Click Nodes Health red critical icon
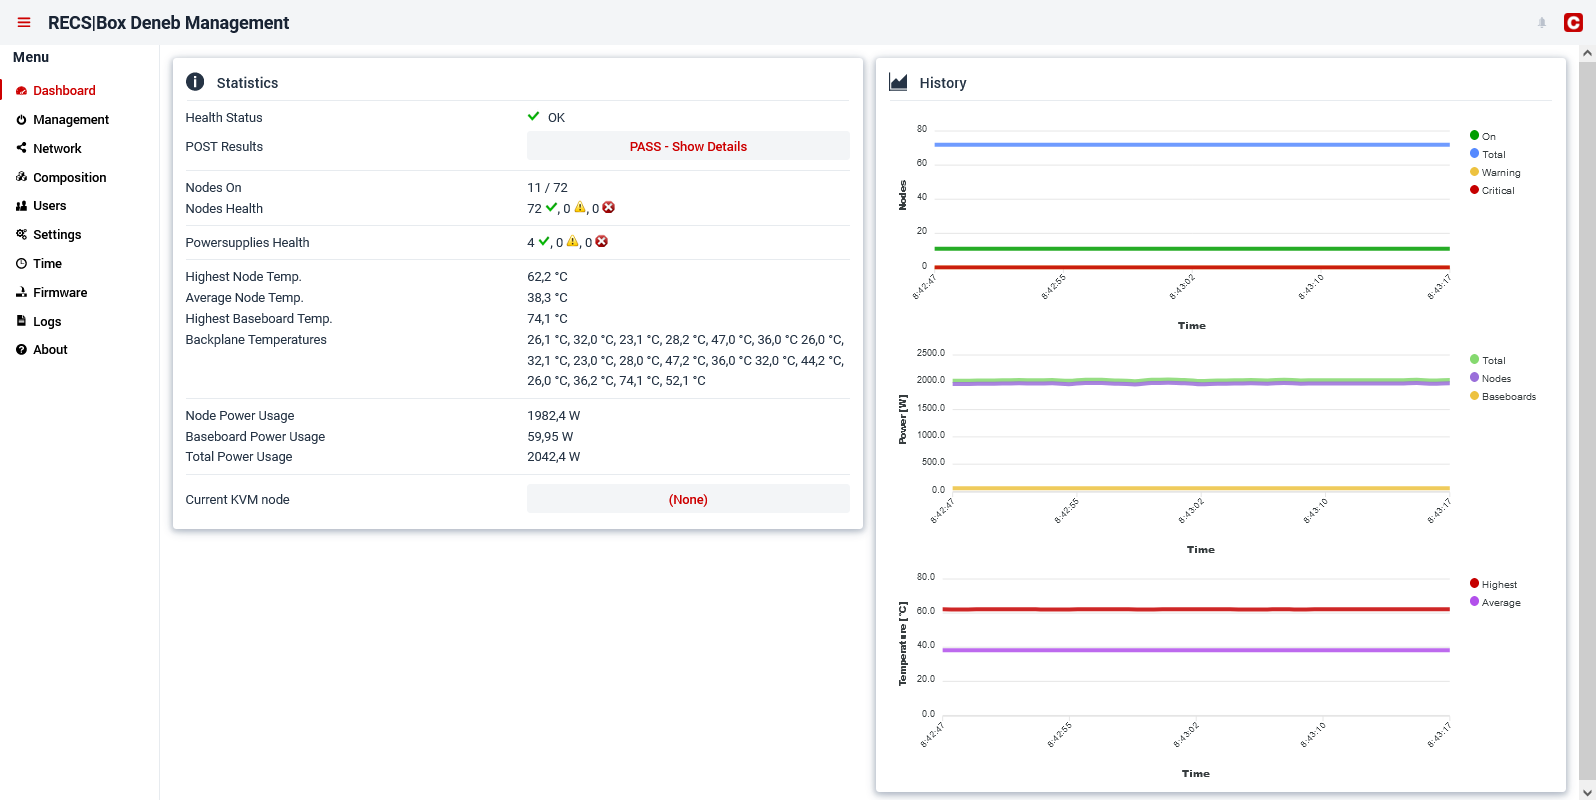Viewport: 1596px width, 800px height. pos(609,208)
